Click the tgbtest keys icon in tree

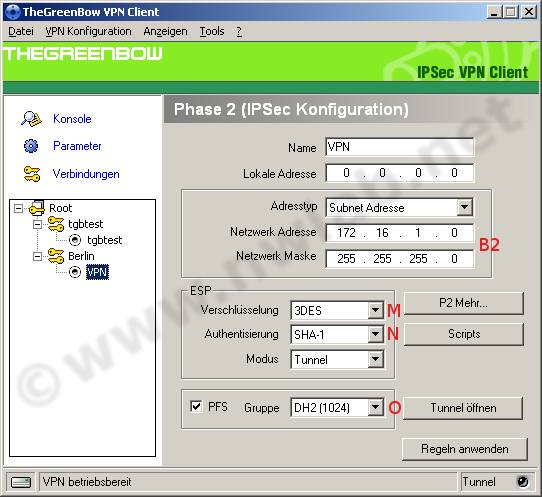point(56,224)
